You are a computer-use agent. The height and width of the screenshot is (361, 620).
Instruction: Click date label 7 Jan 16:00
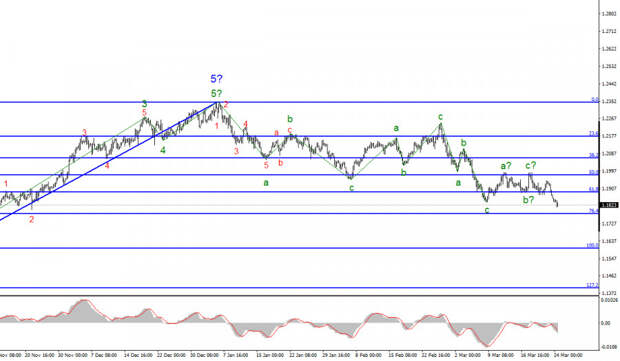236,355
